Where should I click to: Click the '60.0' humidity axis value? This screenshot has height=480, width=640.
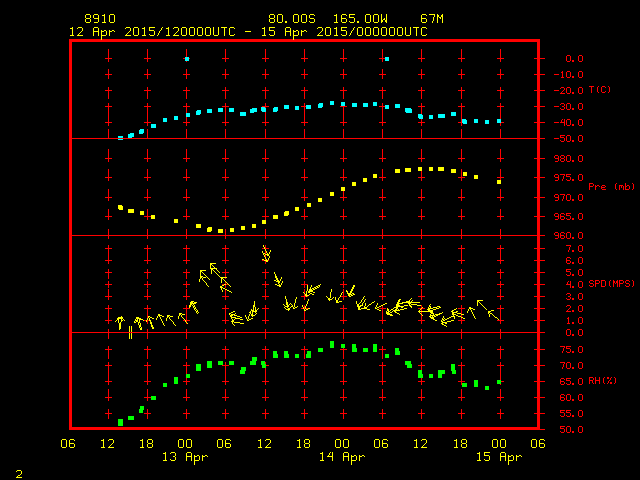tap(571, 397)
